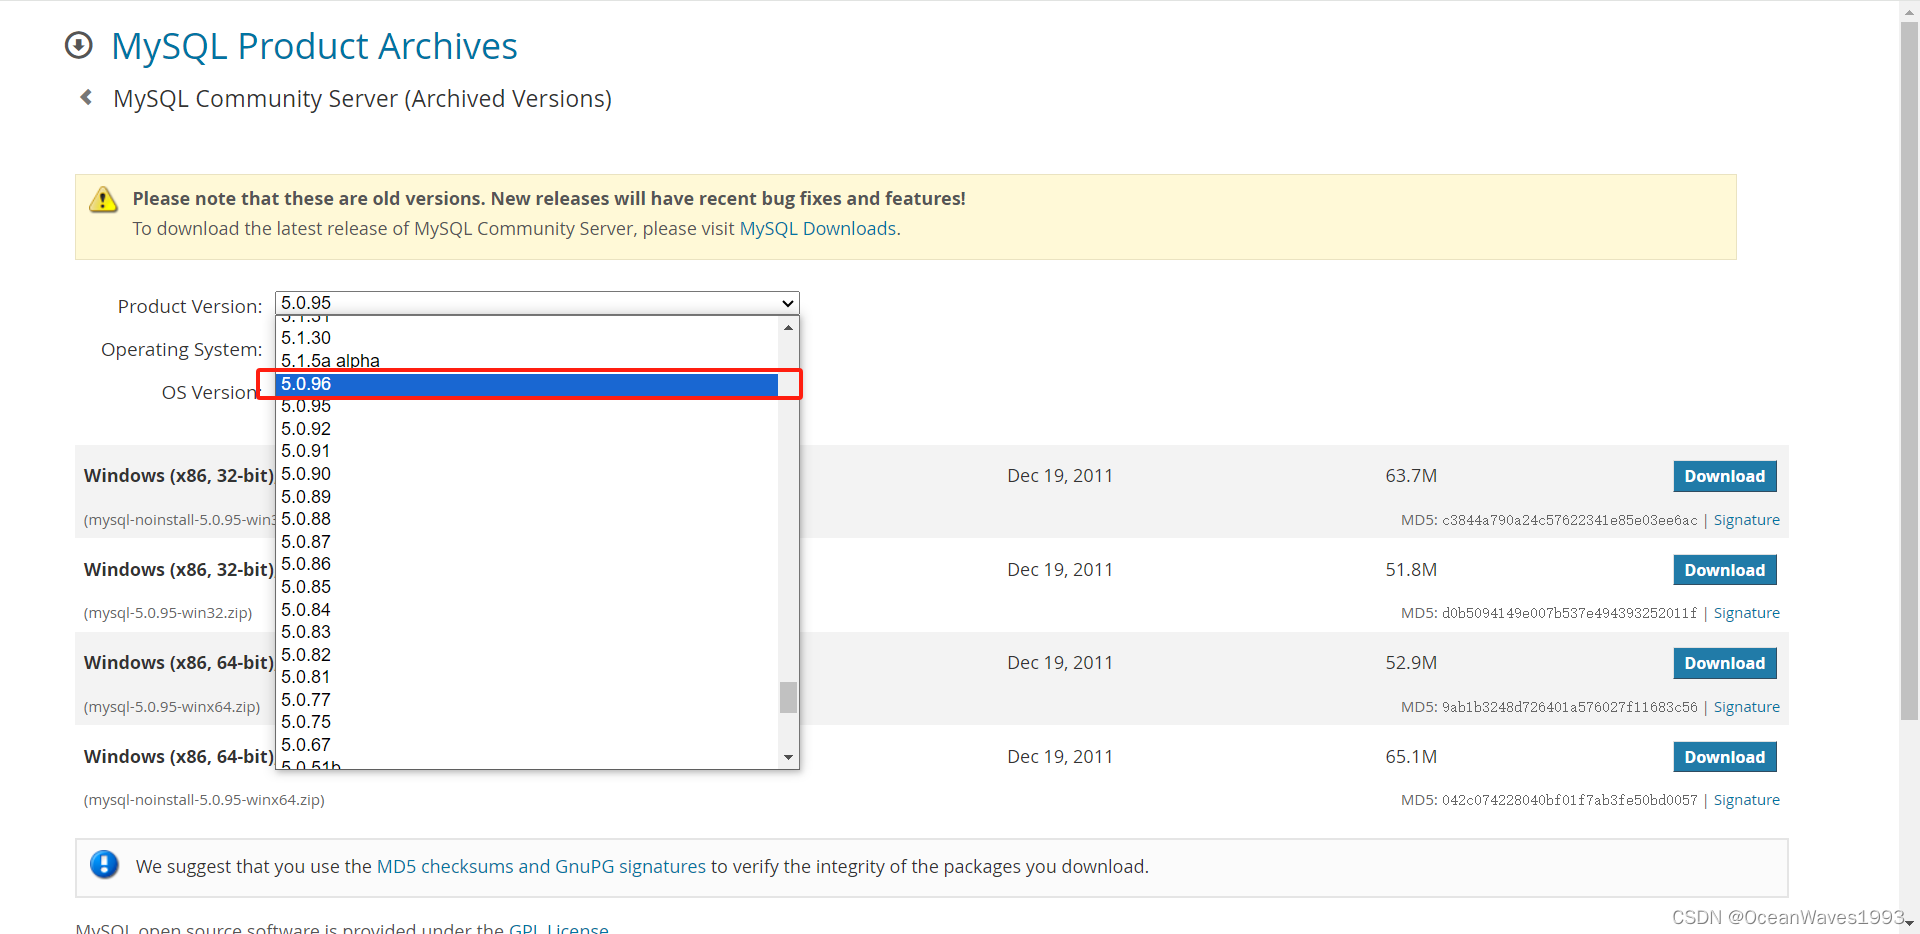
Task: Click the mysql-5.0.95-winx64.zip file name
Action: 172,707
